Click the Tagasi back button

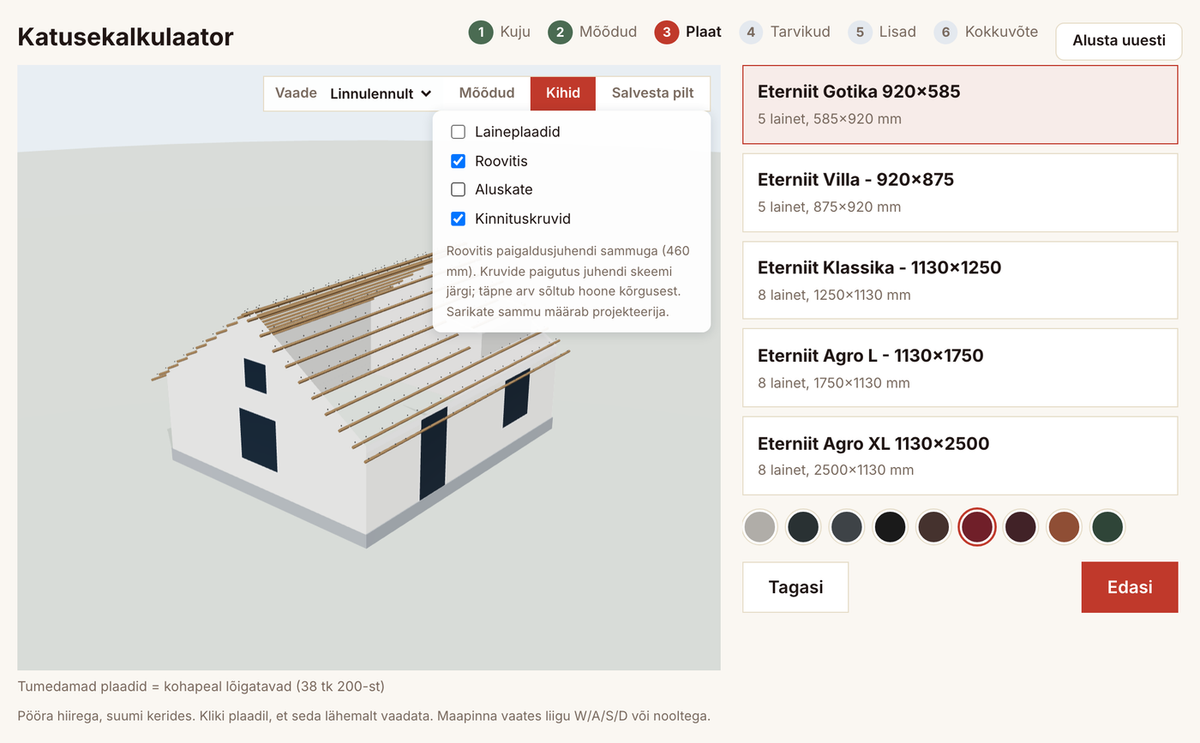click(796, 587)
